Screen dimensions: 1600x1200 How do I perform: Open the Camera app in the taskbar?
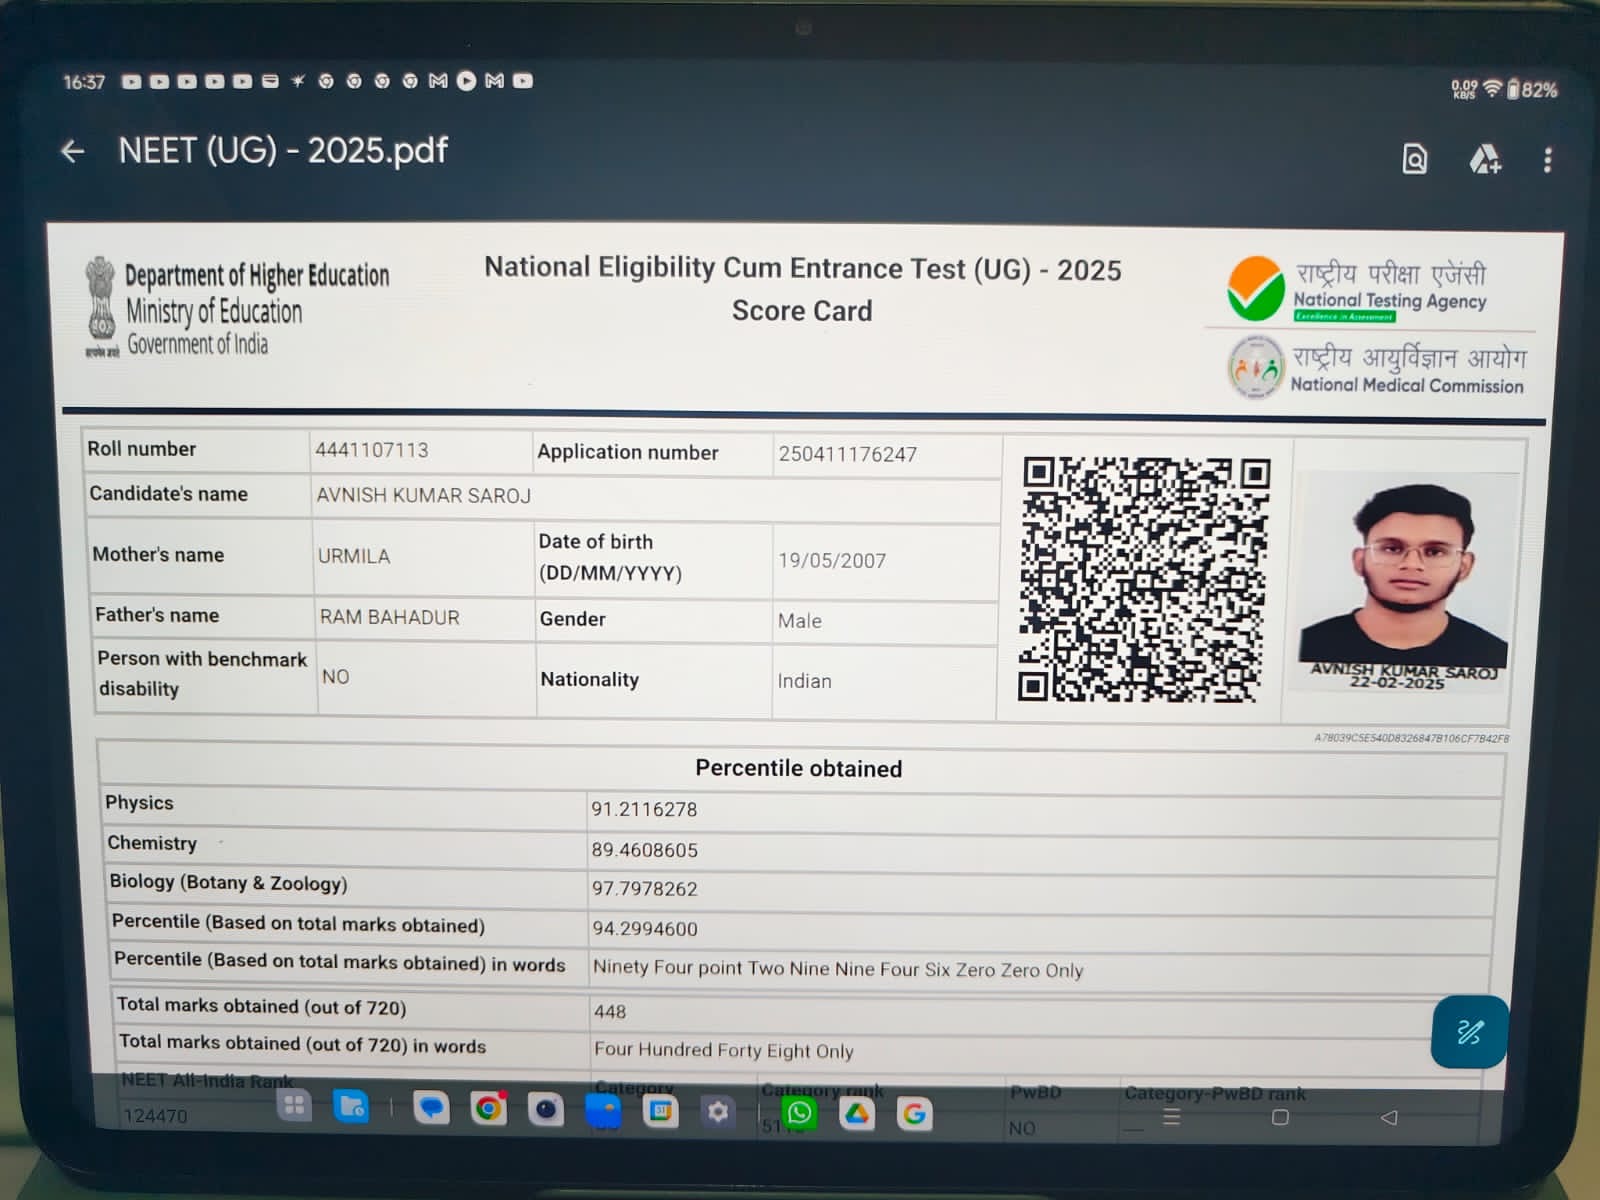tap(545, 1110)
